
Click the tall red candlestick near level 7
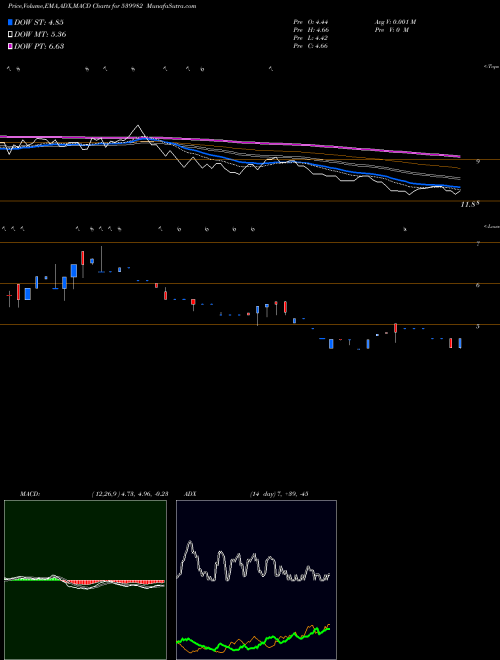[x=82, y=258]
